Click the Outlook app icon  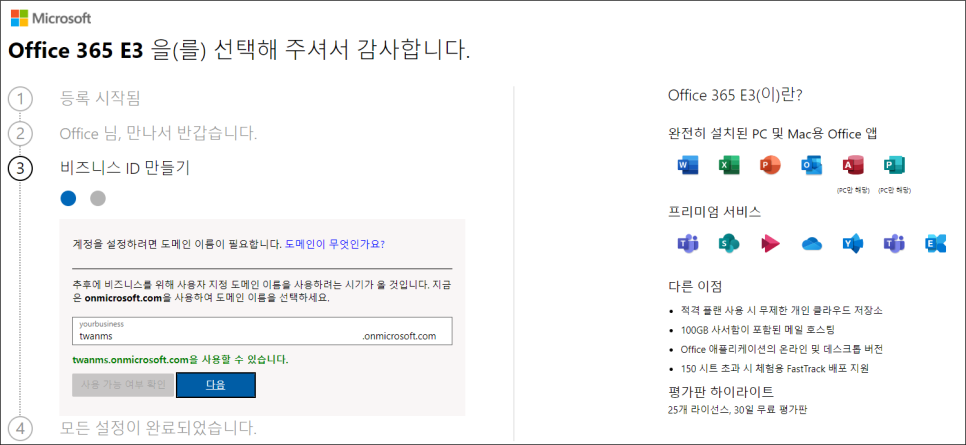click(811, 165)
